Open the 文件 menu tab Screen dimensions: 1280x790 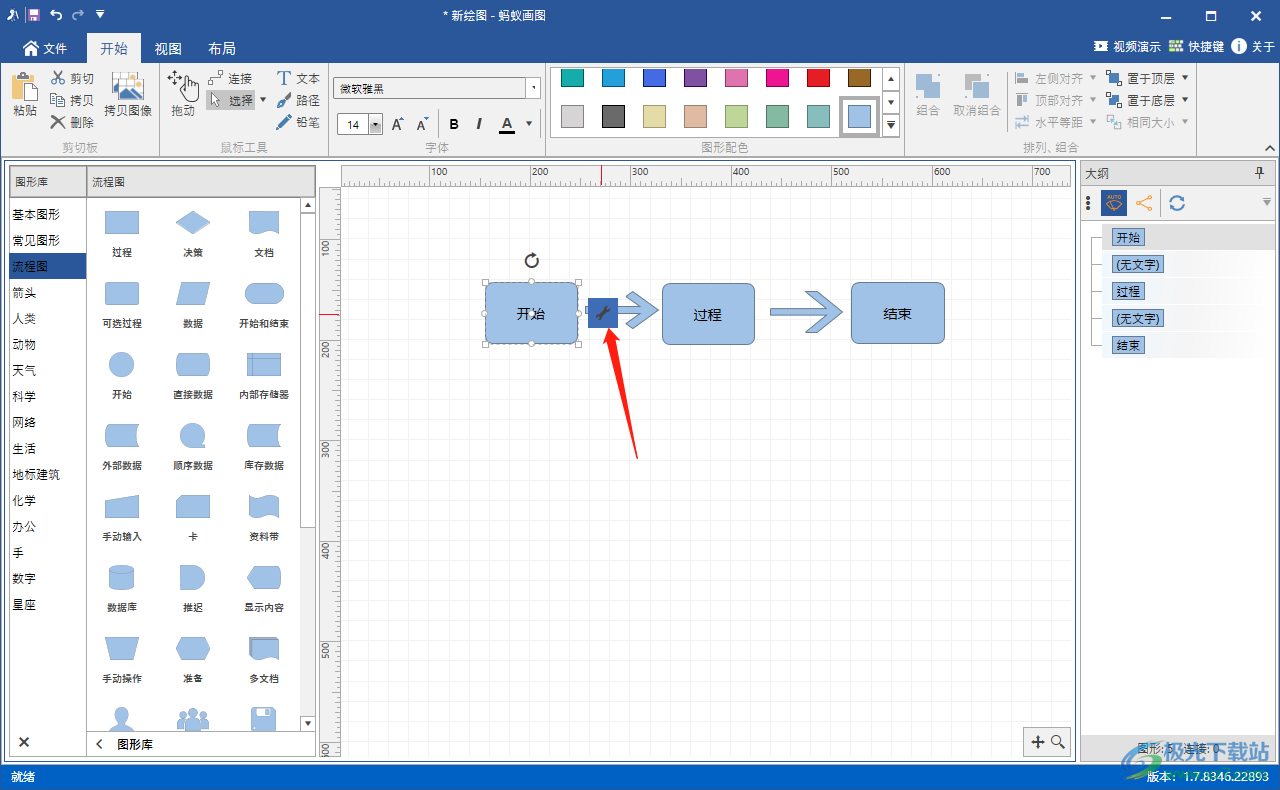[x=44, y=48]
